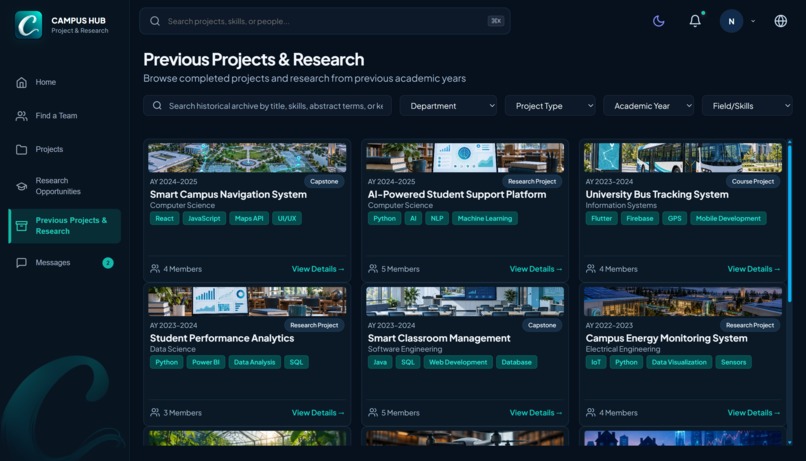
Task: Click Smart Classroom Management classroom thumbnail
Action: (x=465, y=302)
